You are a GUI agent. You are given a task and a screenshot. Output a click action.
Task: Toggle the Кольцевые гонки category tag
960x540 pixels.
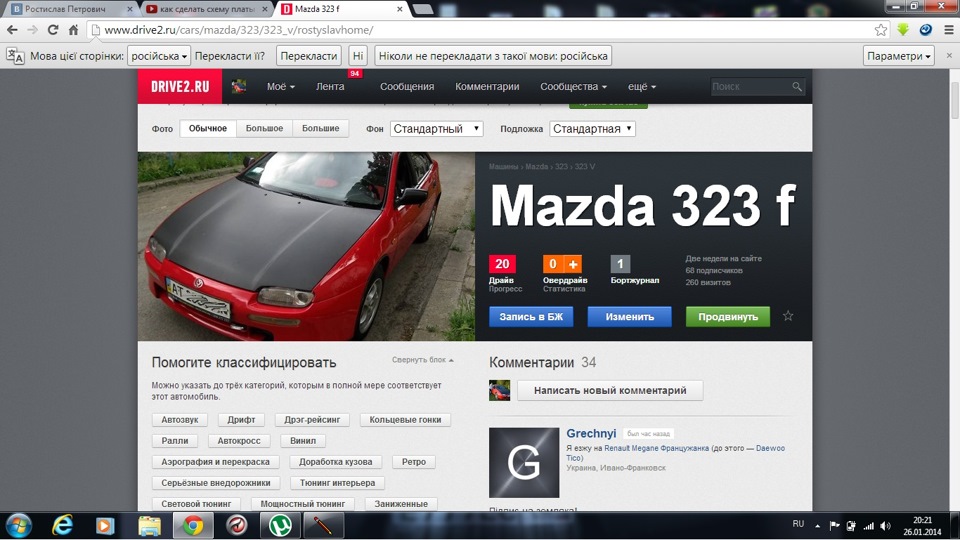(x=405, y=419)
